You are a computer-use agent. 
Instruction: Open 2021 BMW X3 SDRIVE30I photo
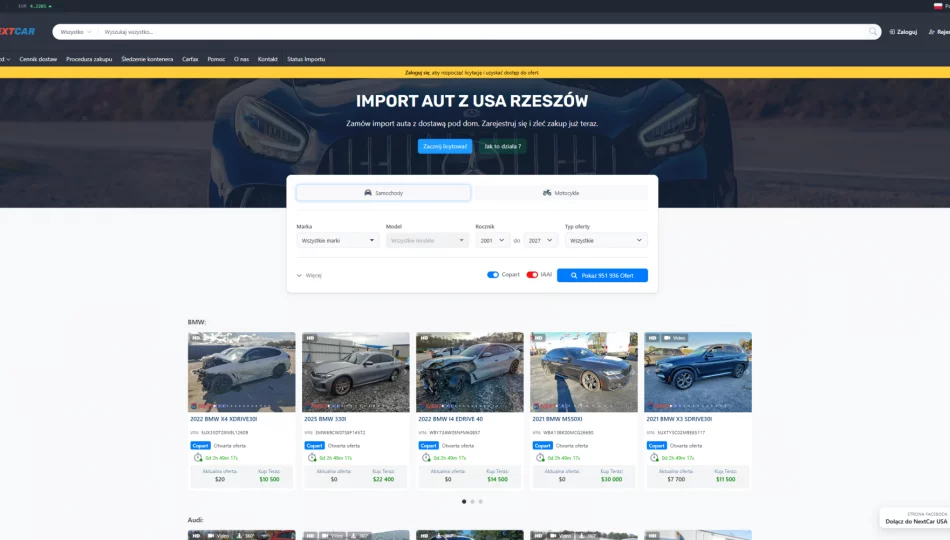698,372
